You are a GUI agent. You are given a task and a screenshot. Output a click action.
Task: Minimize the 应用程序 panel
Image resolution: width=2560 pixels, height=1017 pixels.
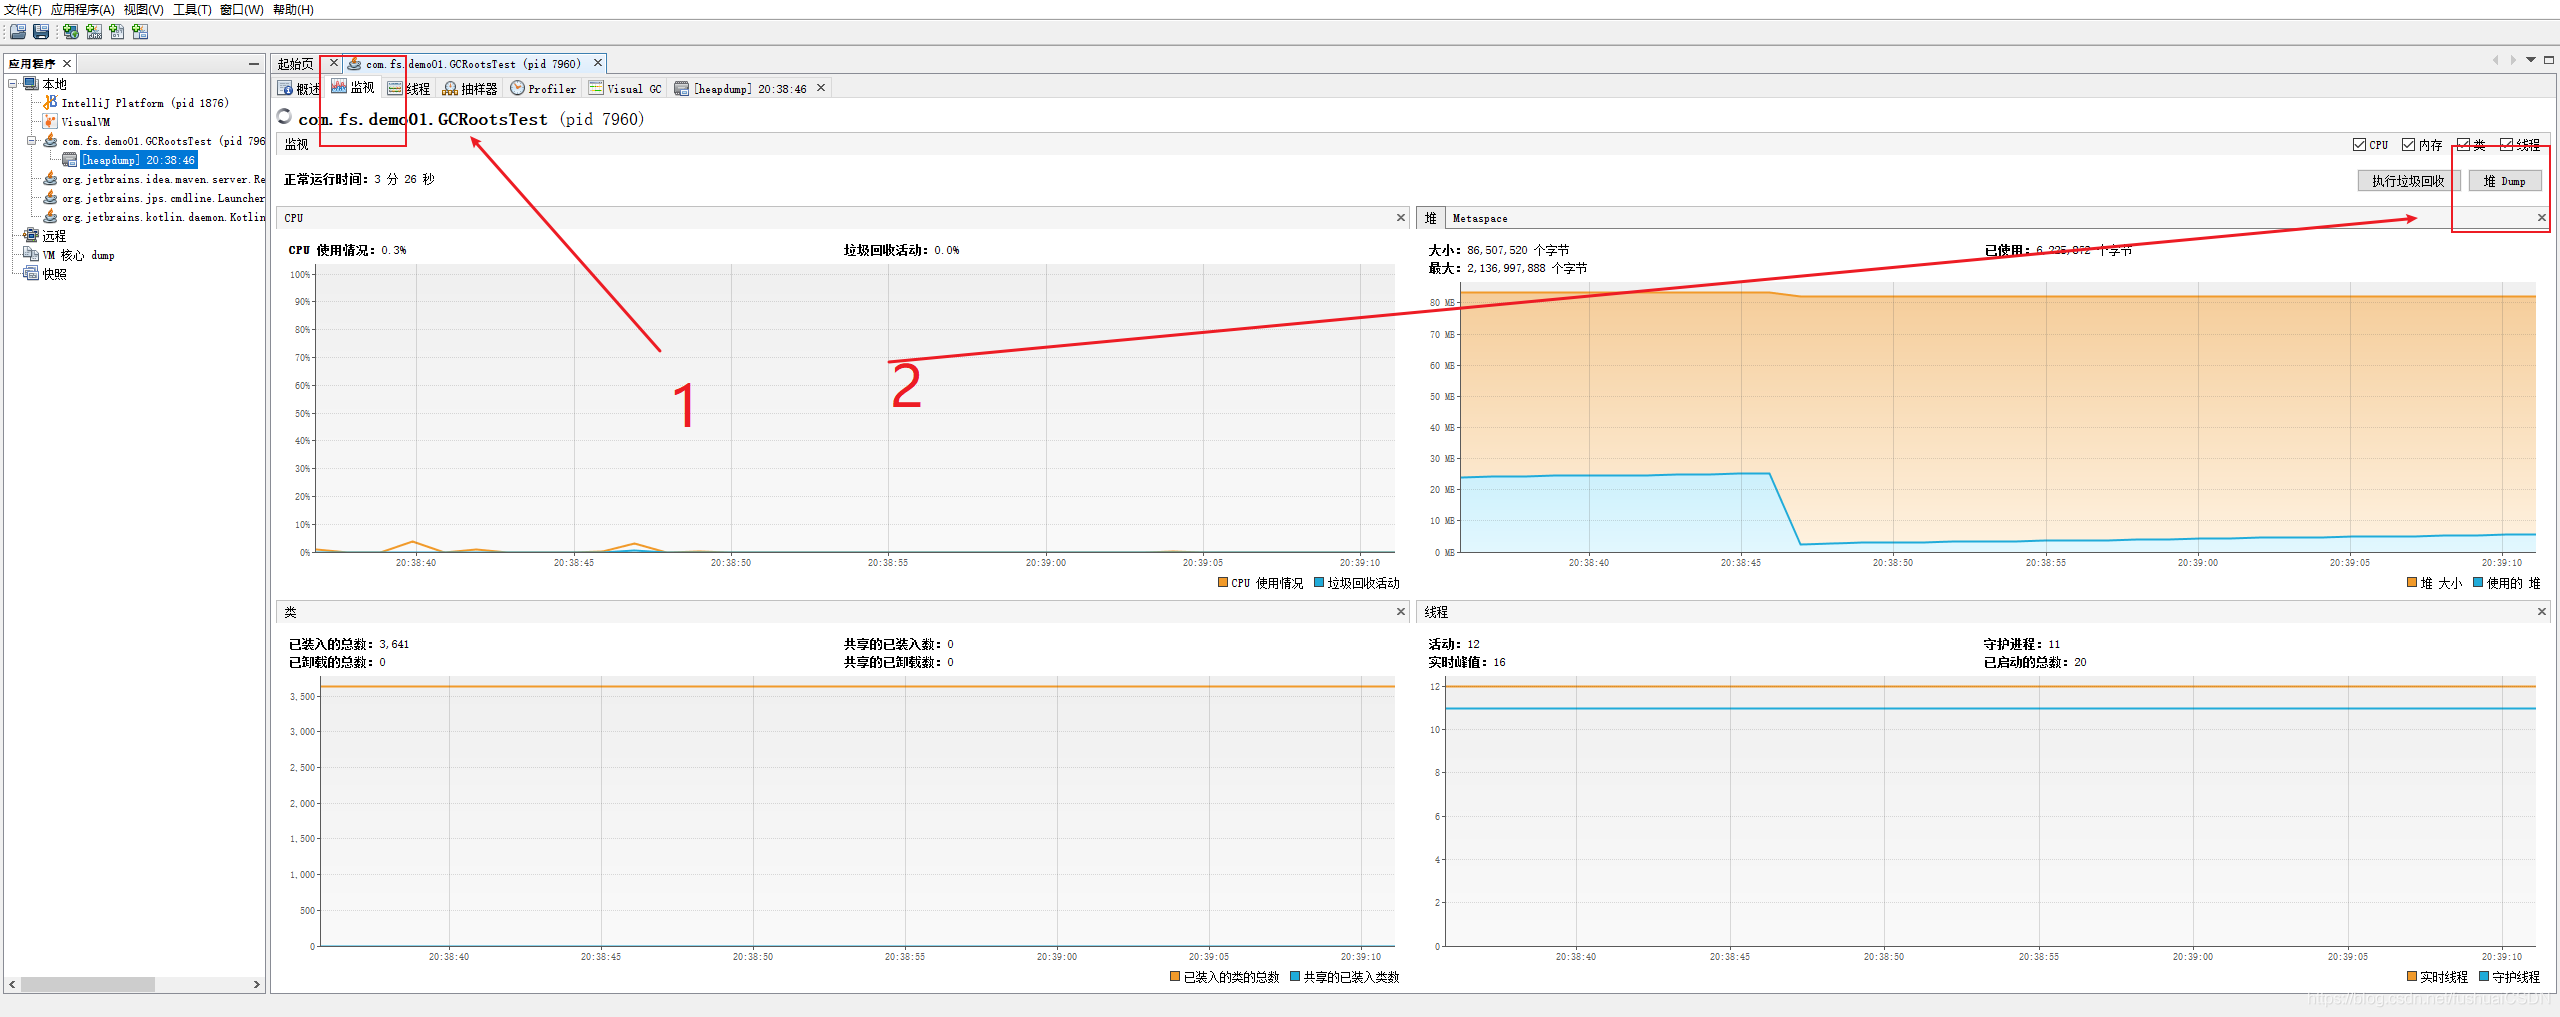coord(254,64)
